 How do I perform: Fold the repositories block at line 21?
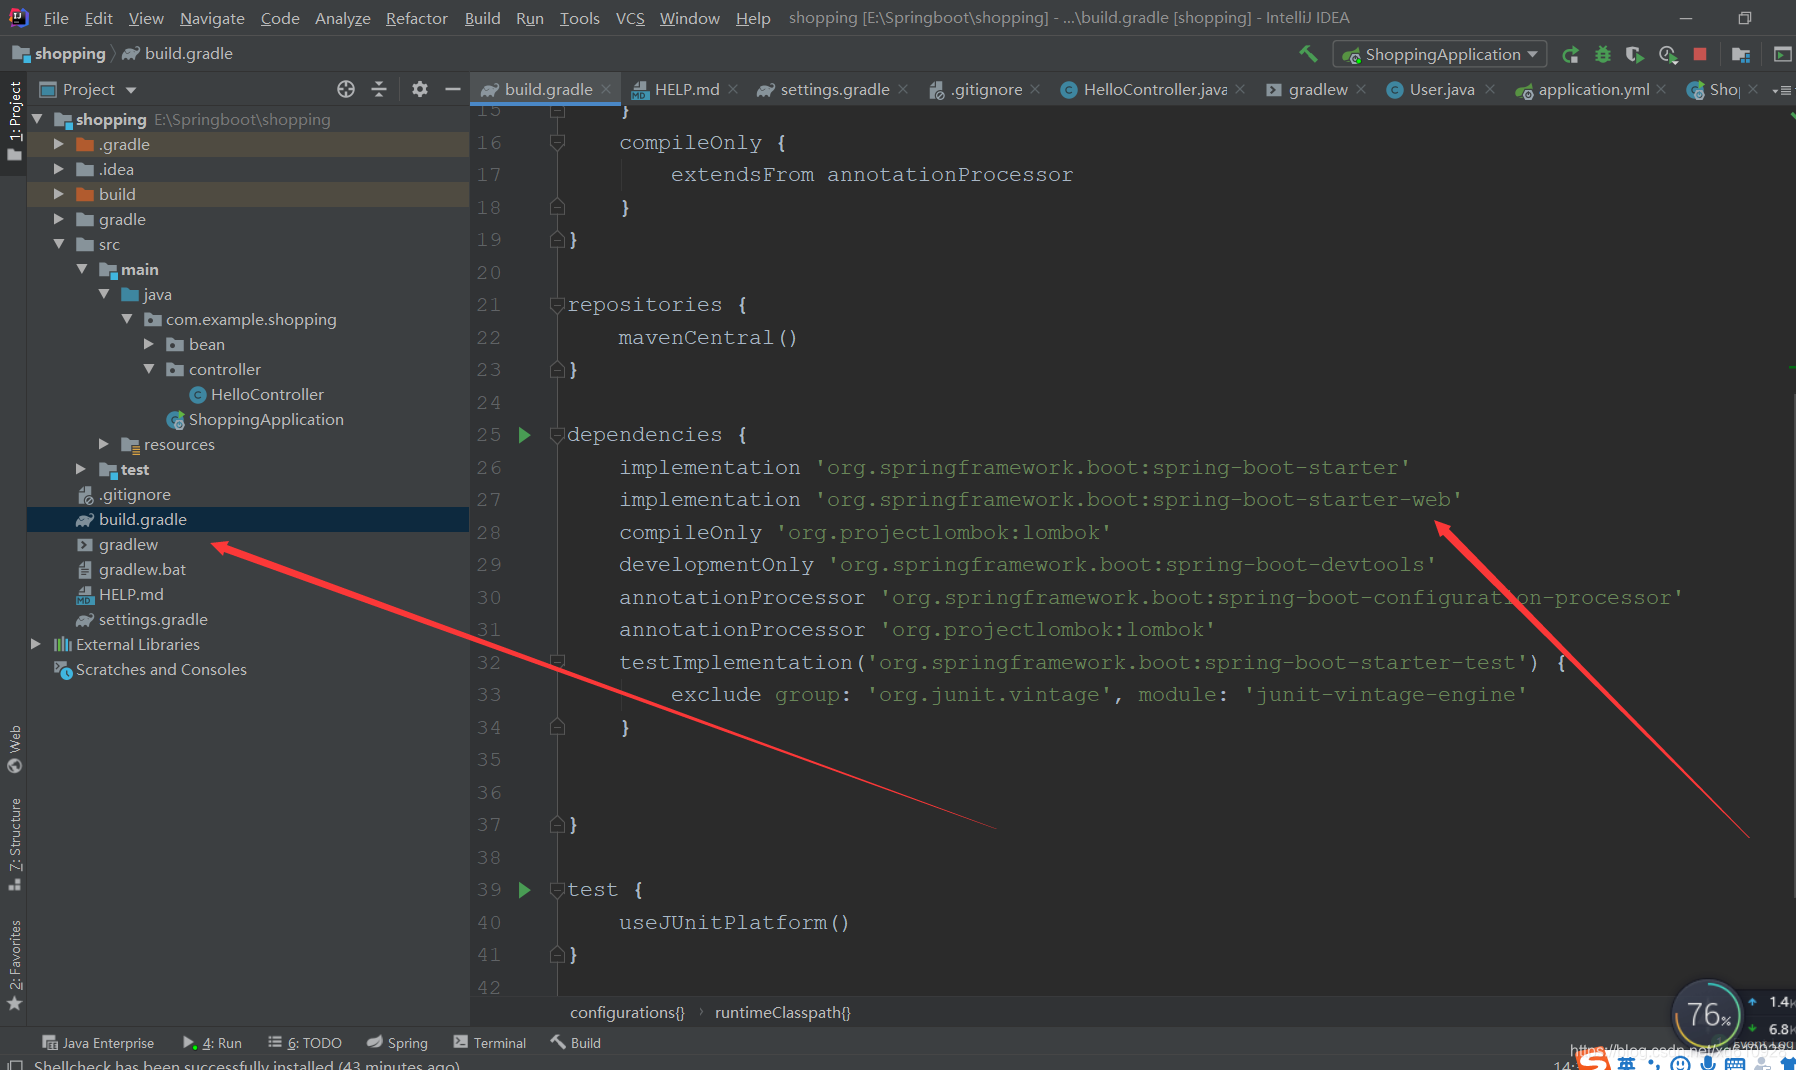558,305
